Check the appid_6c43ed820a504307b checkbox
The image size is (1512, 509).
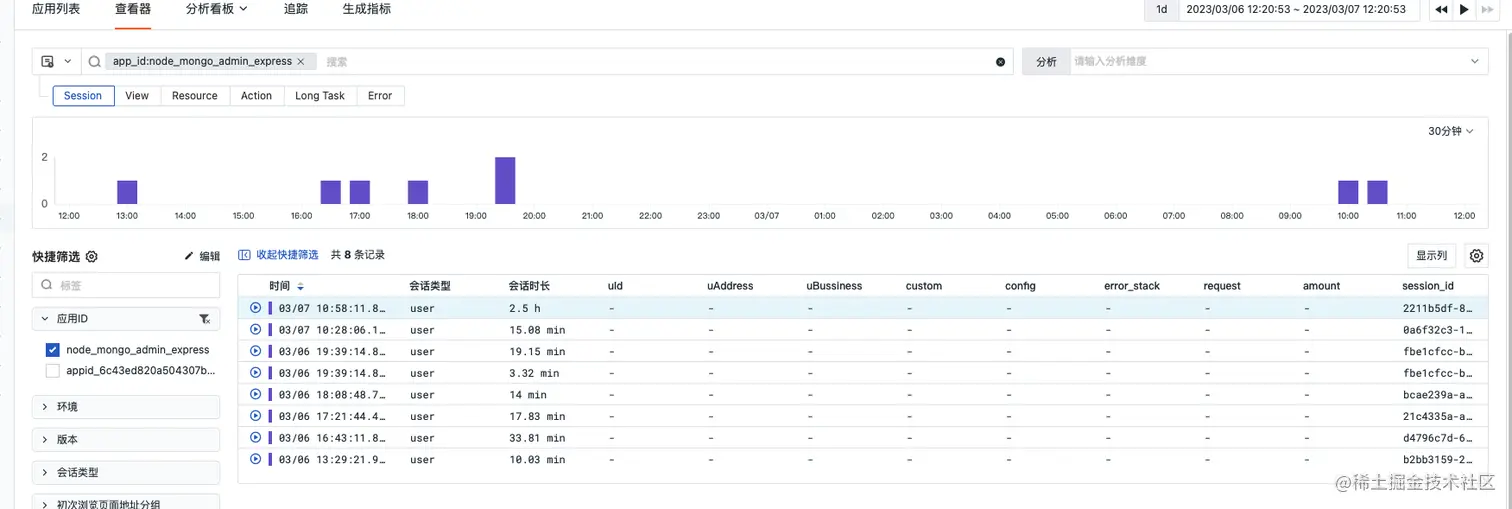(x=53, y=371)
